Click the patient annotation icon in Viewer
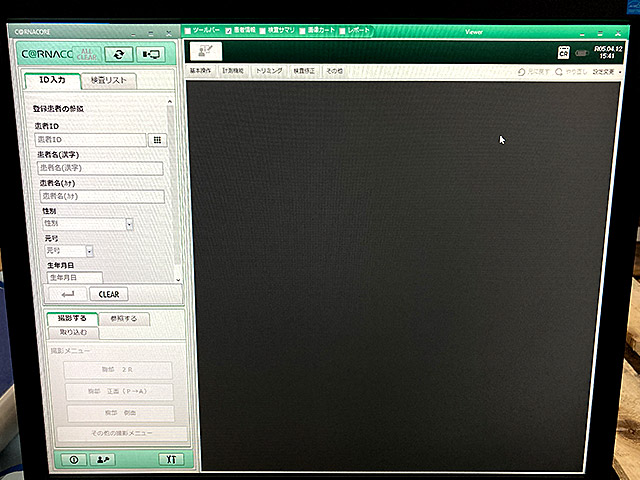 click(x=206, y=51)
